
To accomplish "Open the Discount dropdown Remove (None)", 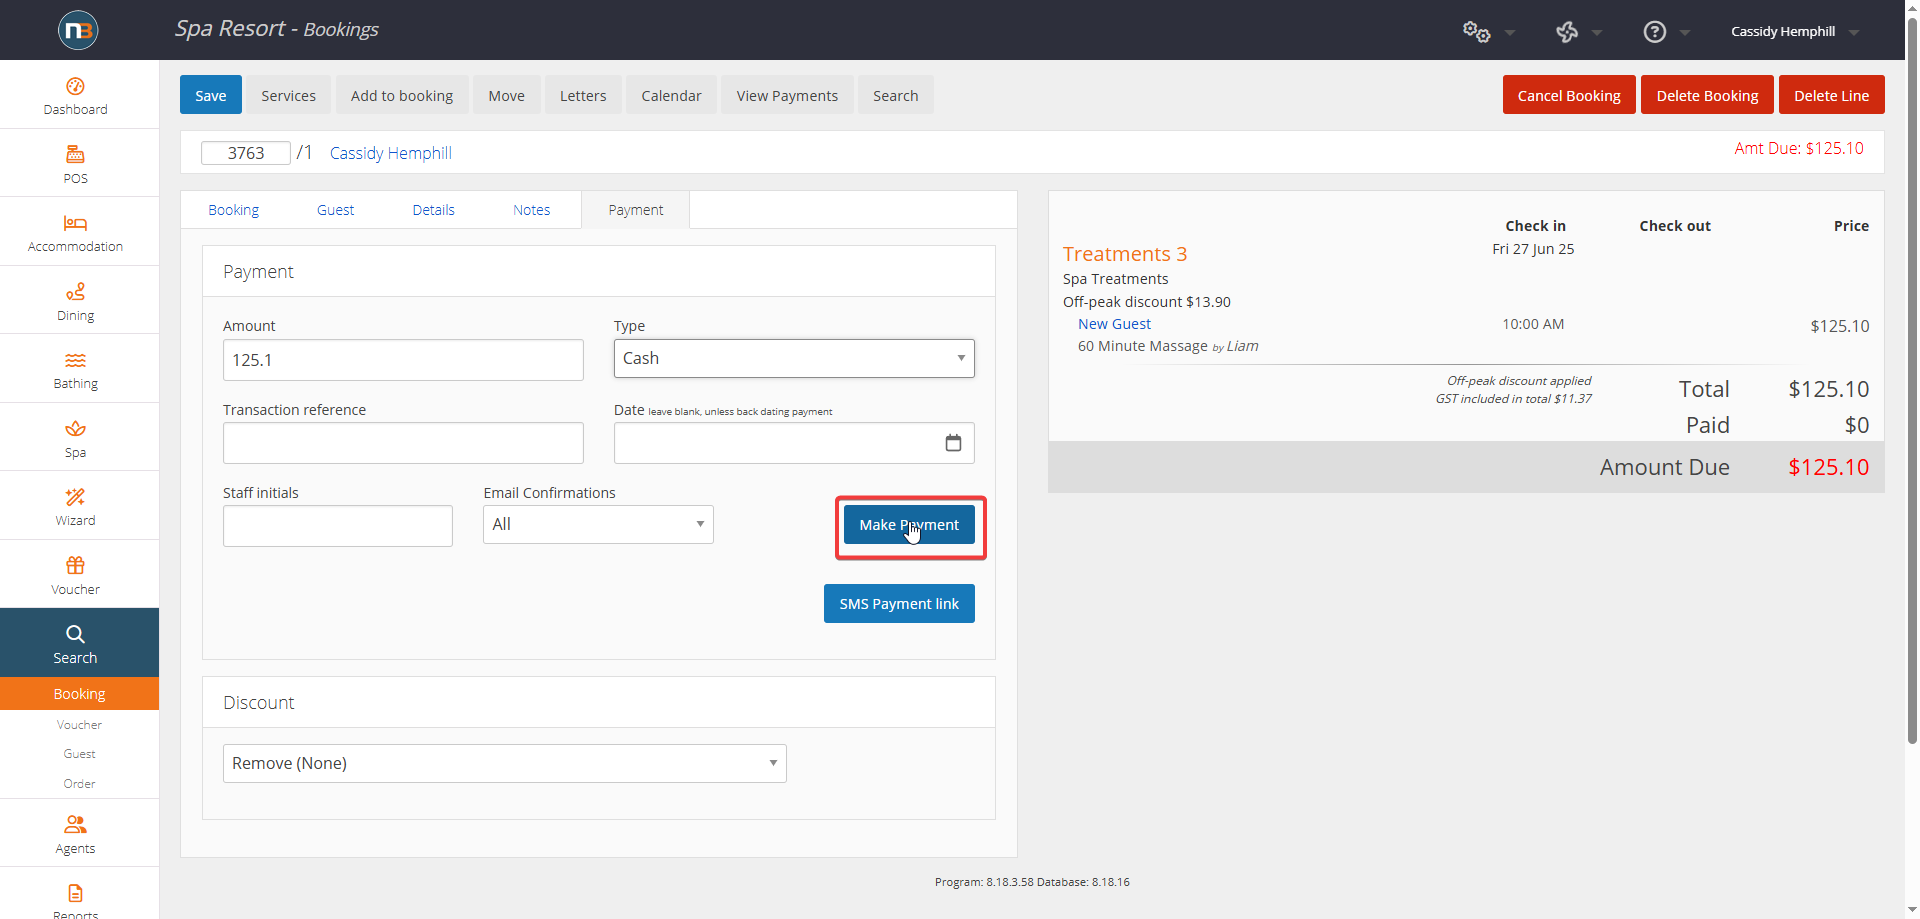I will point(505,763).
